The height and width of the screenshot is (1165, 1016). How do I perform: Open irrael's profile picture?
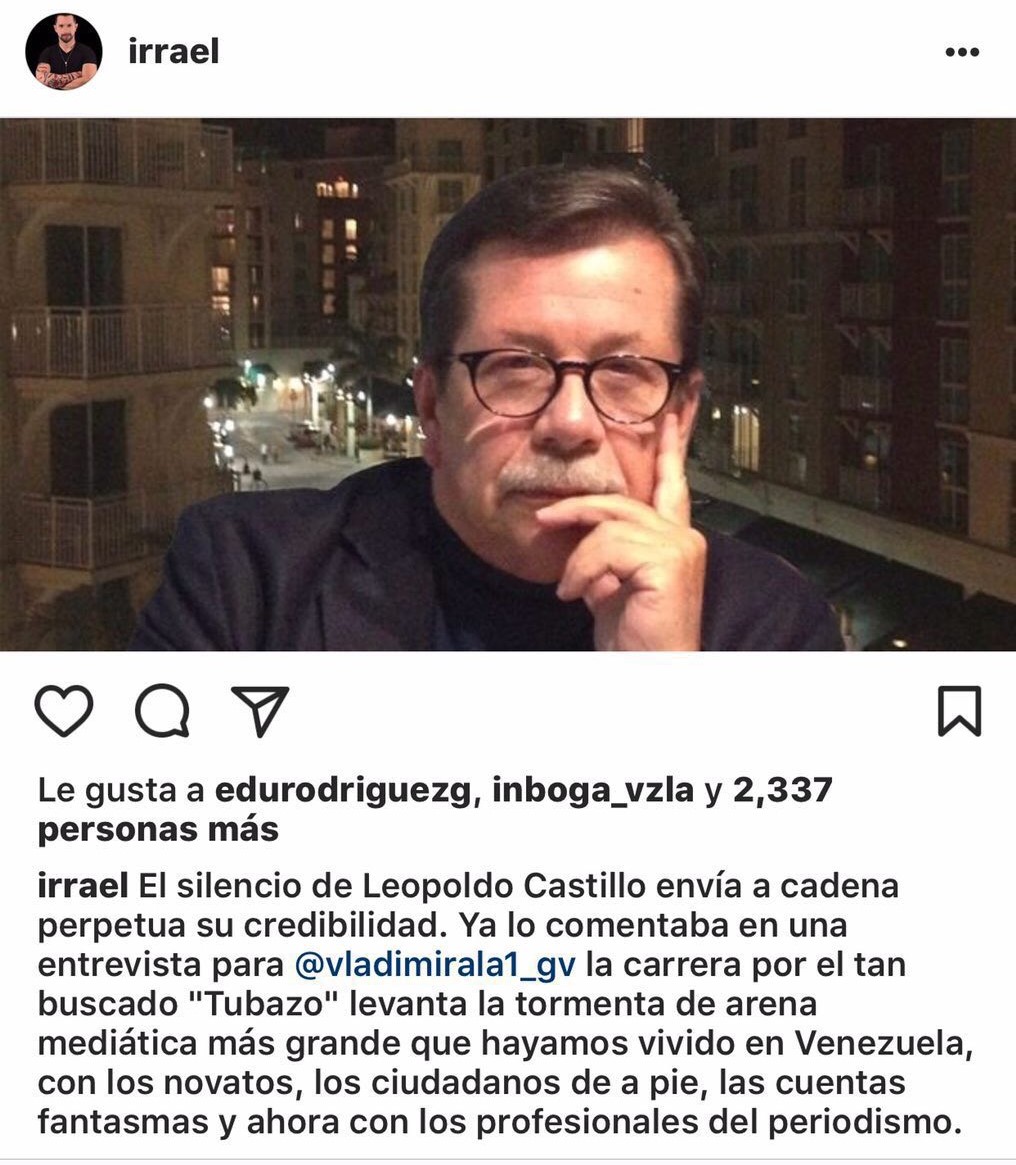pyautogui.click(x=64, y=52)
